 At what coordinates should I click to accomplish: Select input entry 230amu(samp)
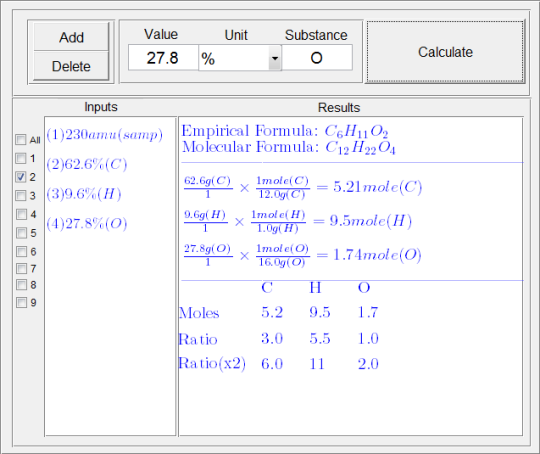tap(105, 134)
